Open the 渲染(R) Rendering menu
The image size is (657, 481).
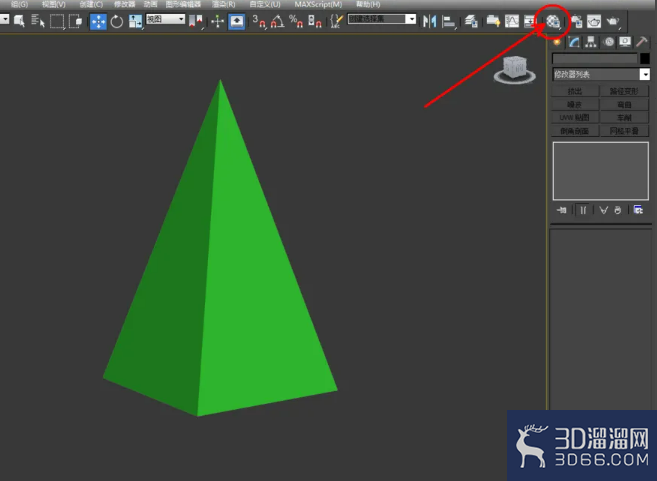[223, 5]
